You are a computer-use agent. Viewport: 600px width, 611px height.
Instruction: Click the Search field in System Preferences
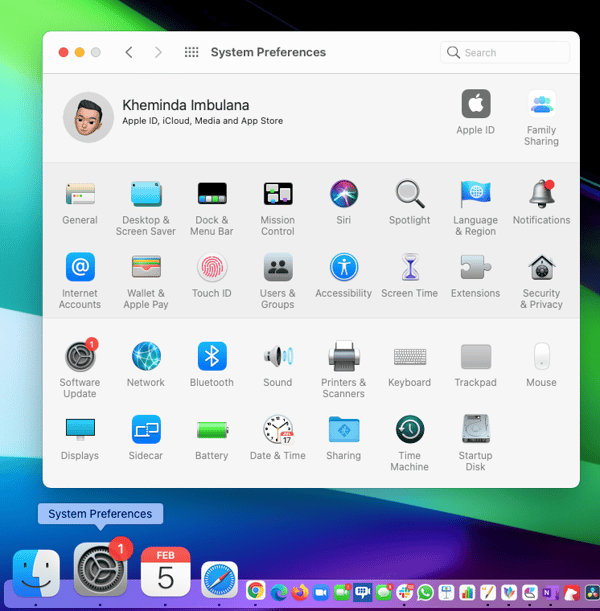[x=505, y=52]
